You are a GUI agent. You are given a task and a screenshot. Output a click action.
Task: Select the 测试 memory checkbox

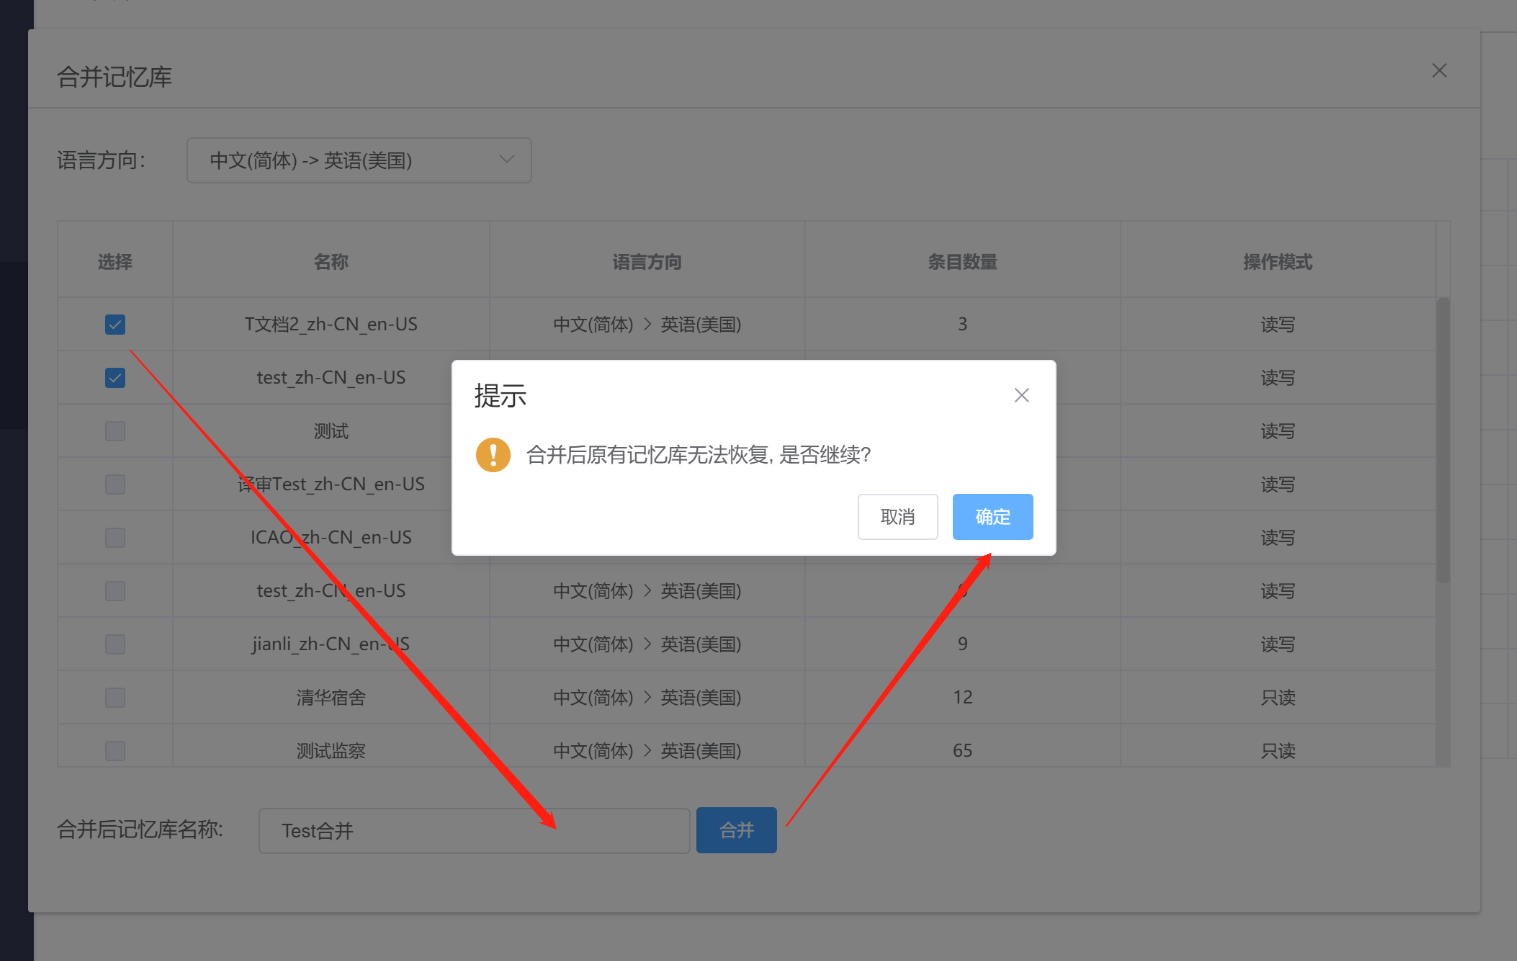point(115,431)
